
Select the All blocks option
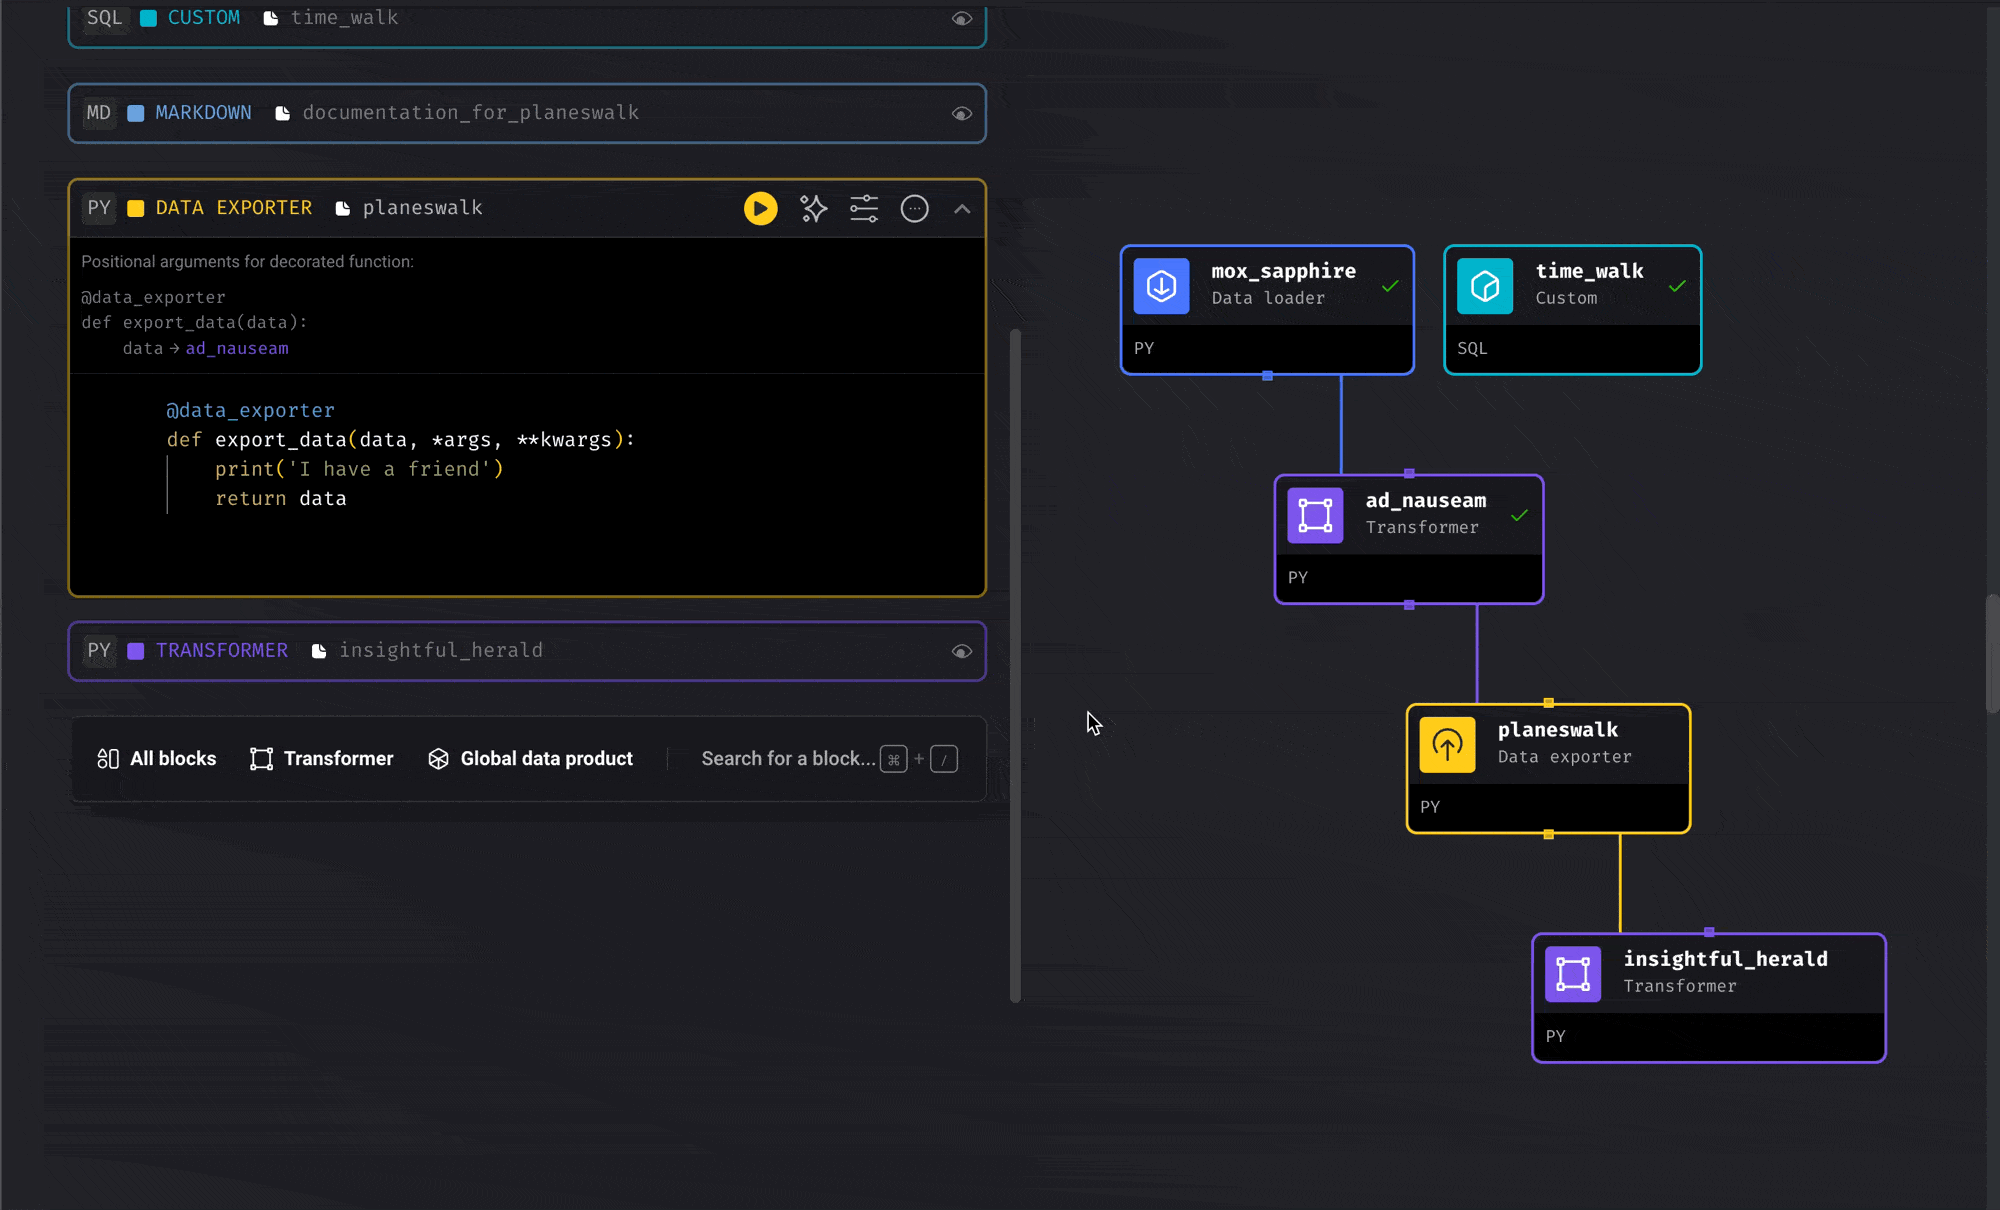[x=156, y=759]
